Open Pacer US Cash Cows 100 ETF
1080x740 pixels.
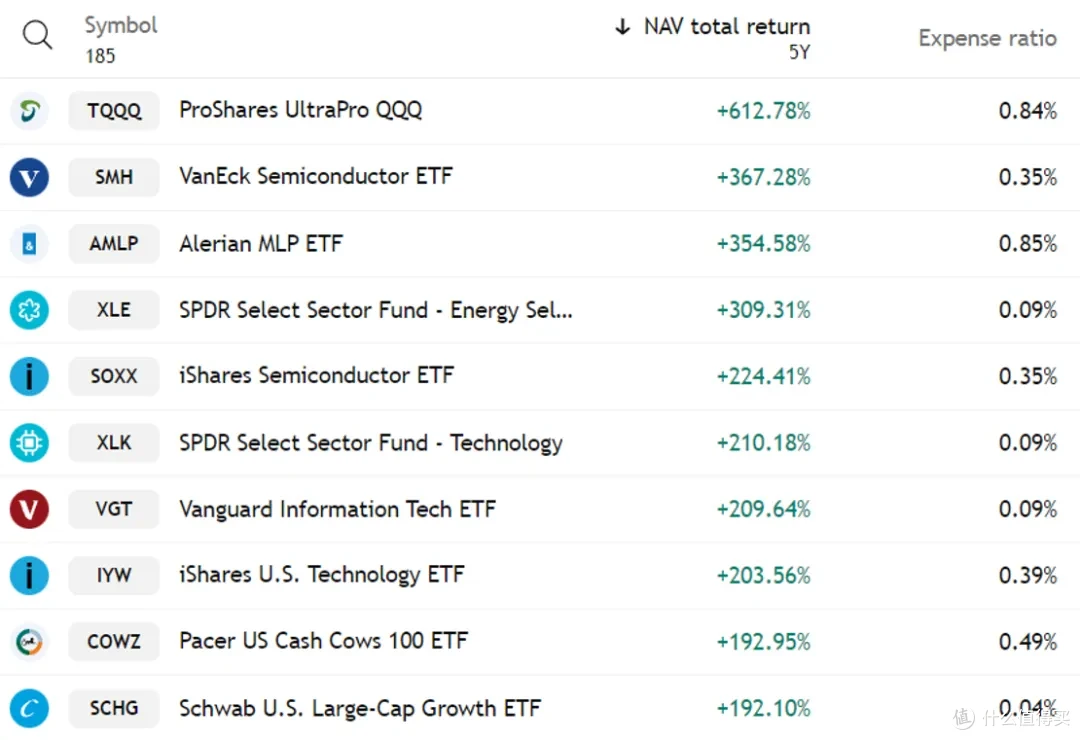coord(323,641)
